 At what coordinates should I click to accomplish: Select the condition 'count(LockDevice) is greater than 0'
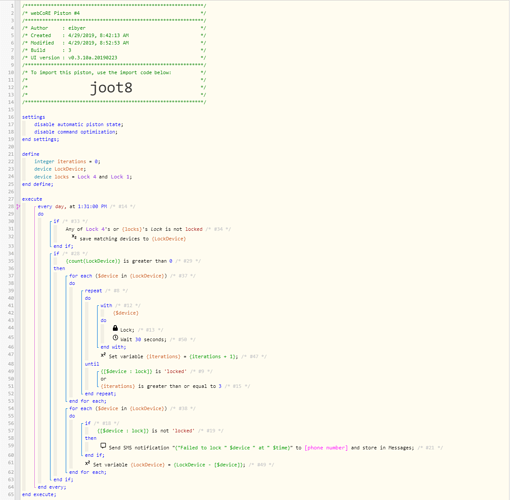point(119,261)
